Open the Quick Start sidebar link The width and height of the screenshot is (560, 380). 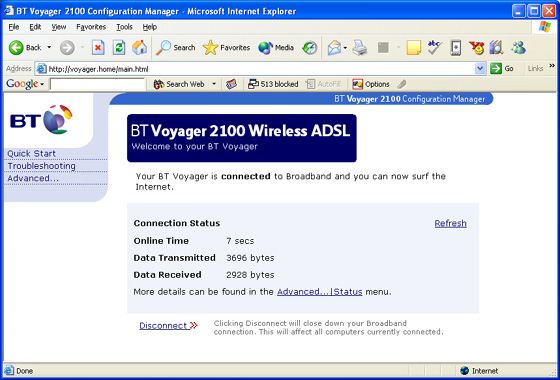tap(31, 154)
